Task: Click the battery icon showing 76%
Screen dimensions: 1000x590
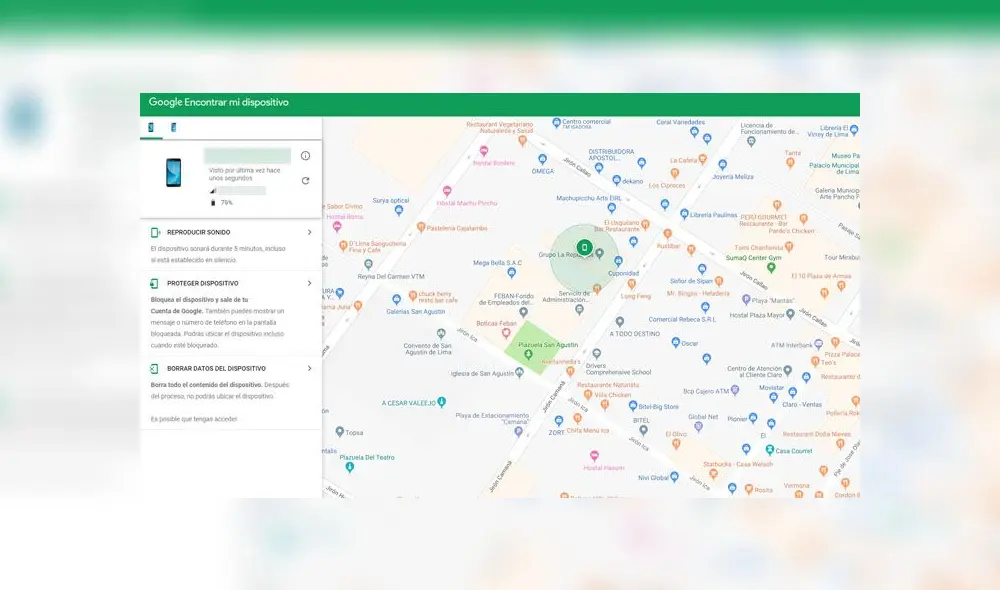Action: pyautogui.click(x=213, y=203)
